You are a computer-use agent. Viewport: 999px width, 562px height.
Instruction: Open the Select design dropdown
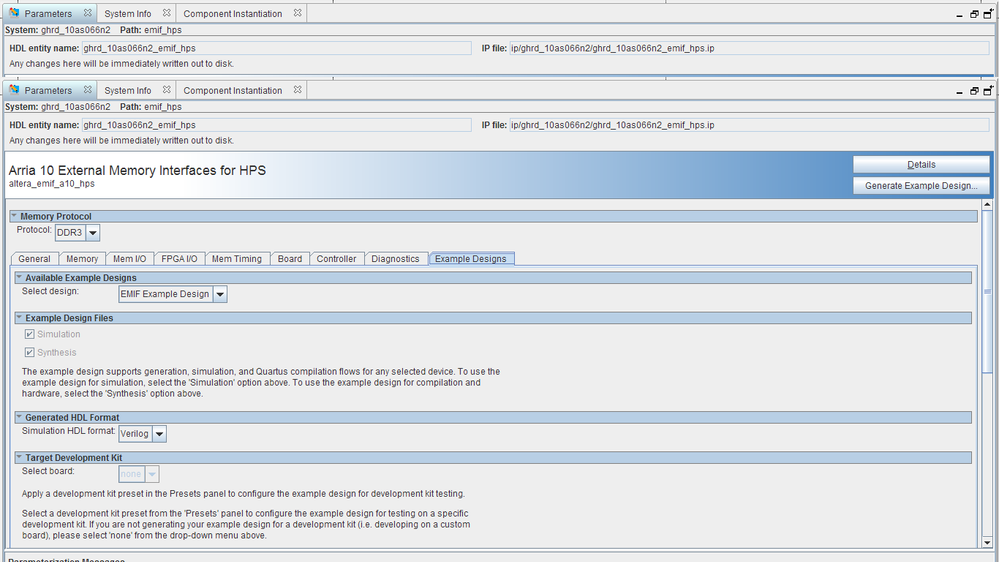coord(220,294)
